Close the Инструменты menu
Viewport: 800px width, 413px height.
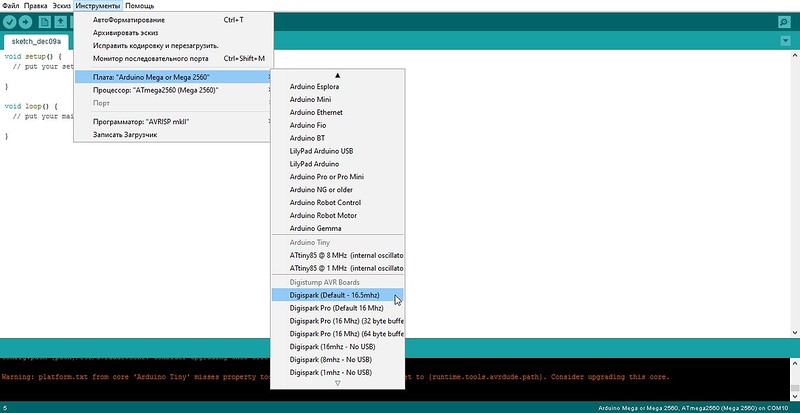pyautogui.click(x=98, y=6)
